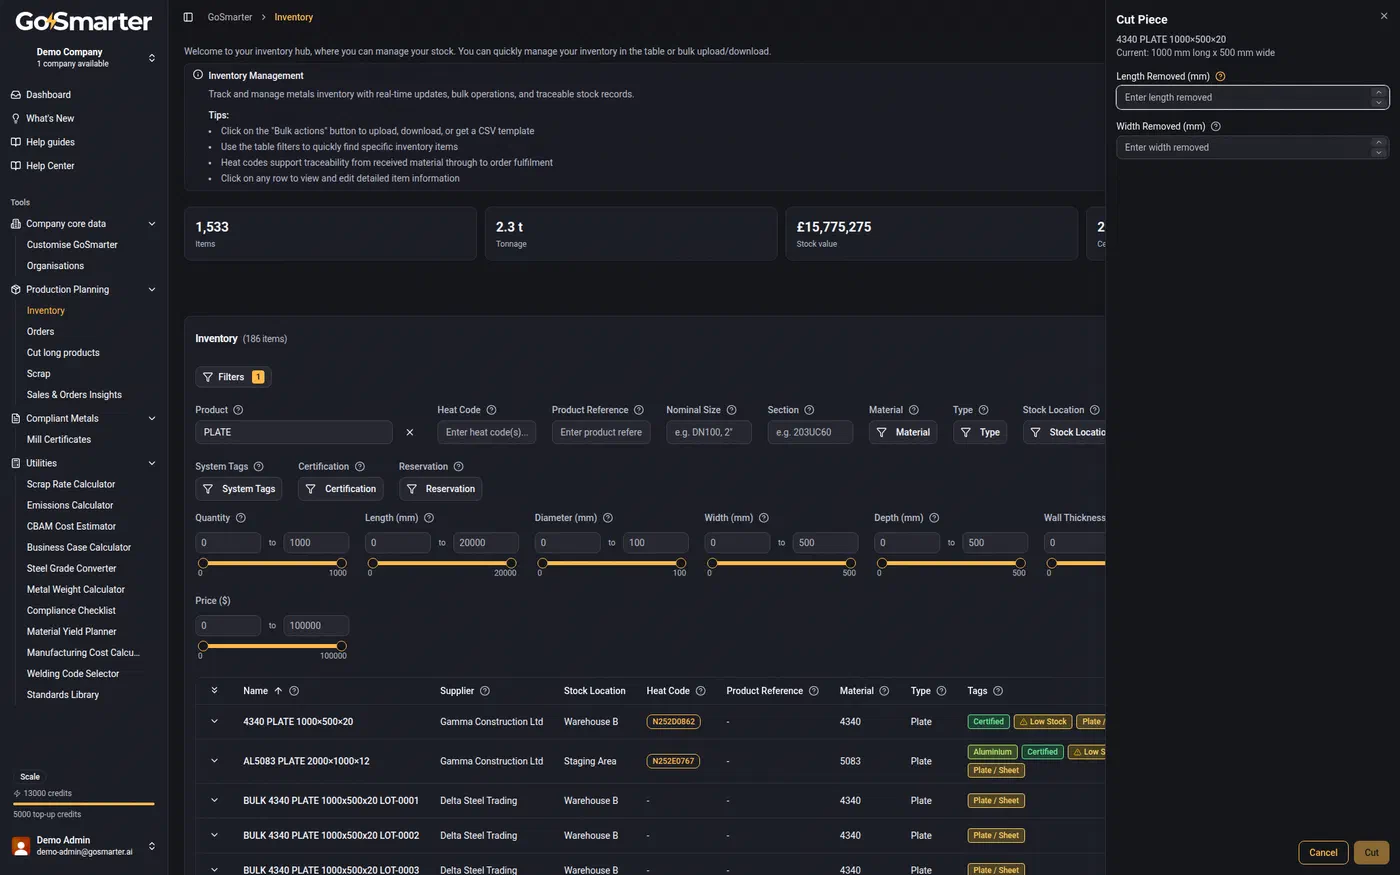Expand the 4340 PLATE 1000×500×20 row
This screenshot has height=875, width=1400.
214,721
